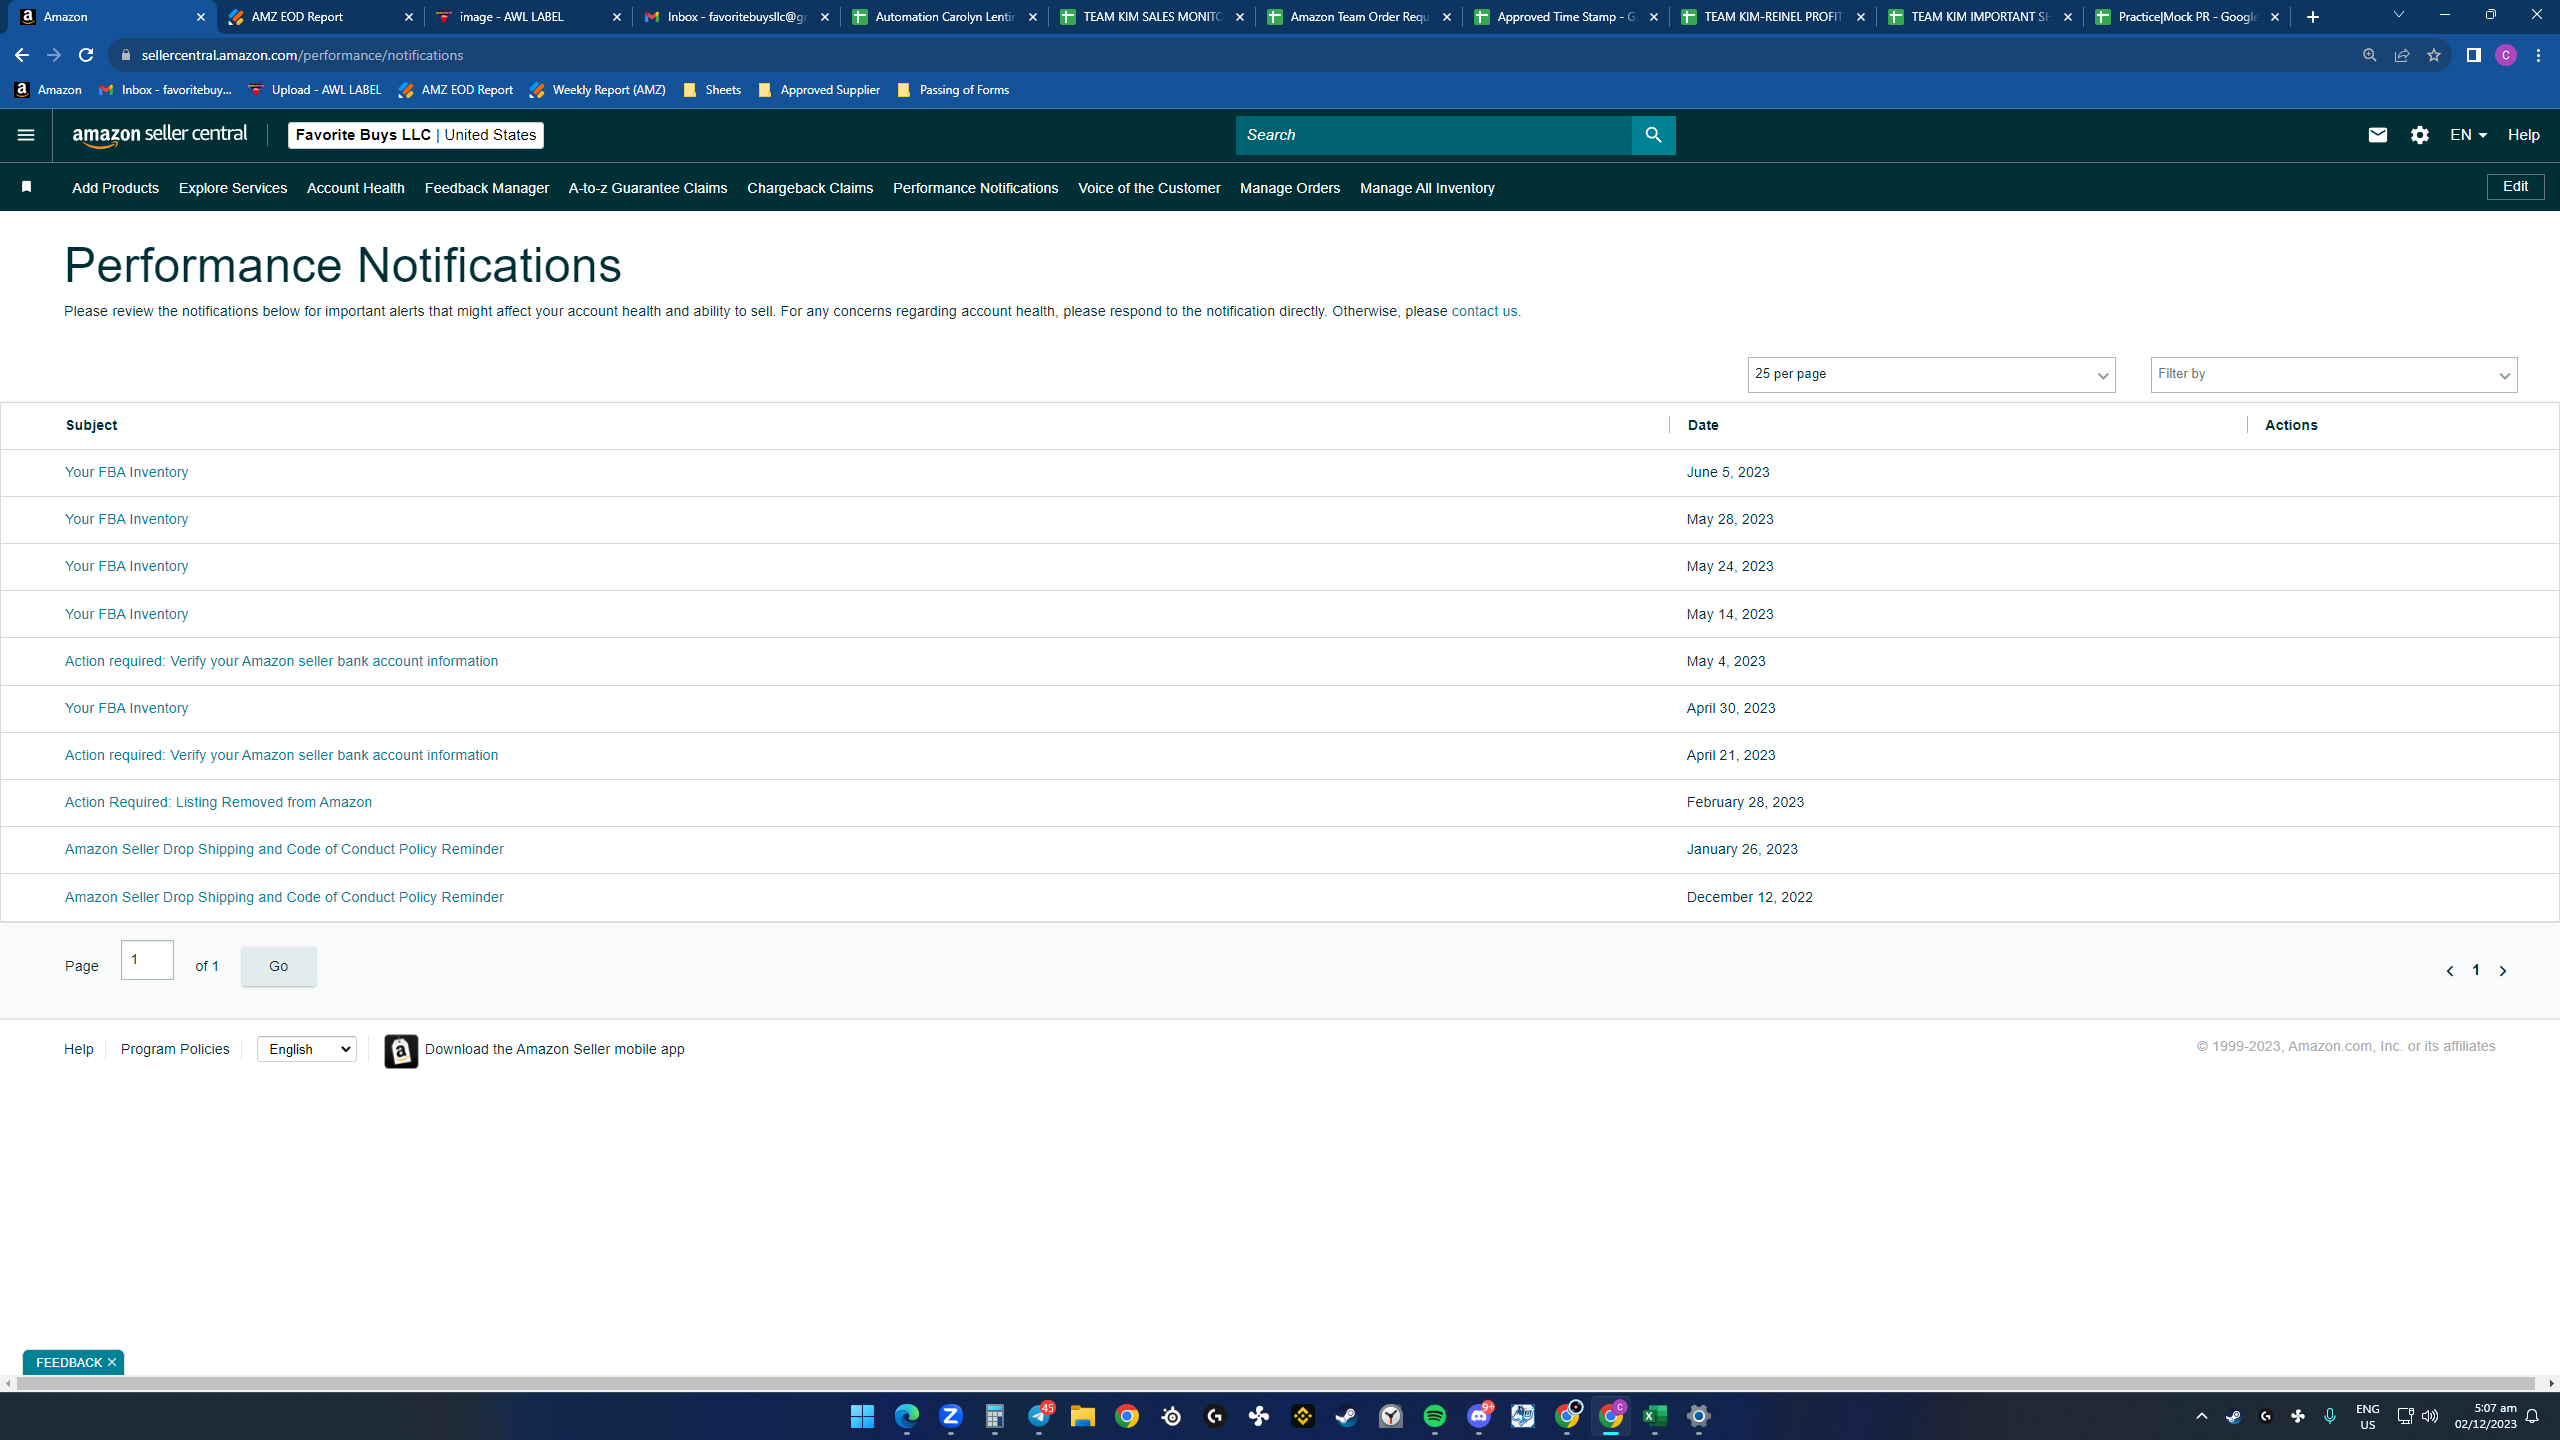Screen dimensions: 2560x1440
Task: Click the Edit button in navigation bar
Action: pos(2515,187)
